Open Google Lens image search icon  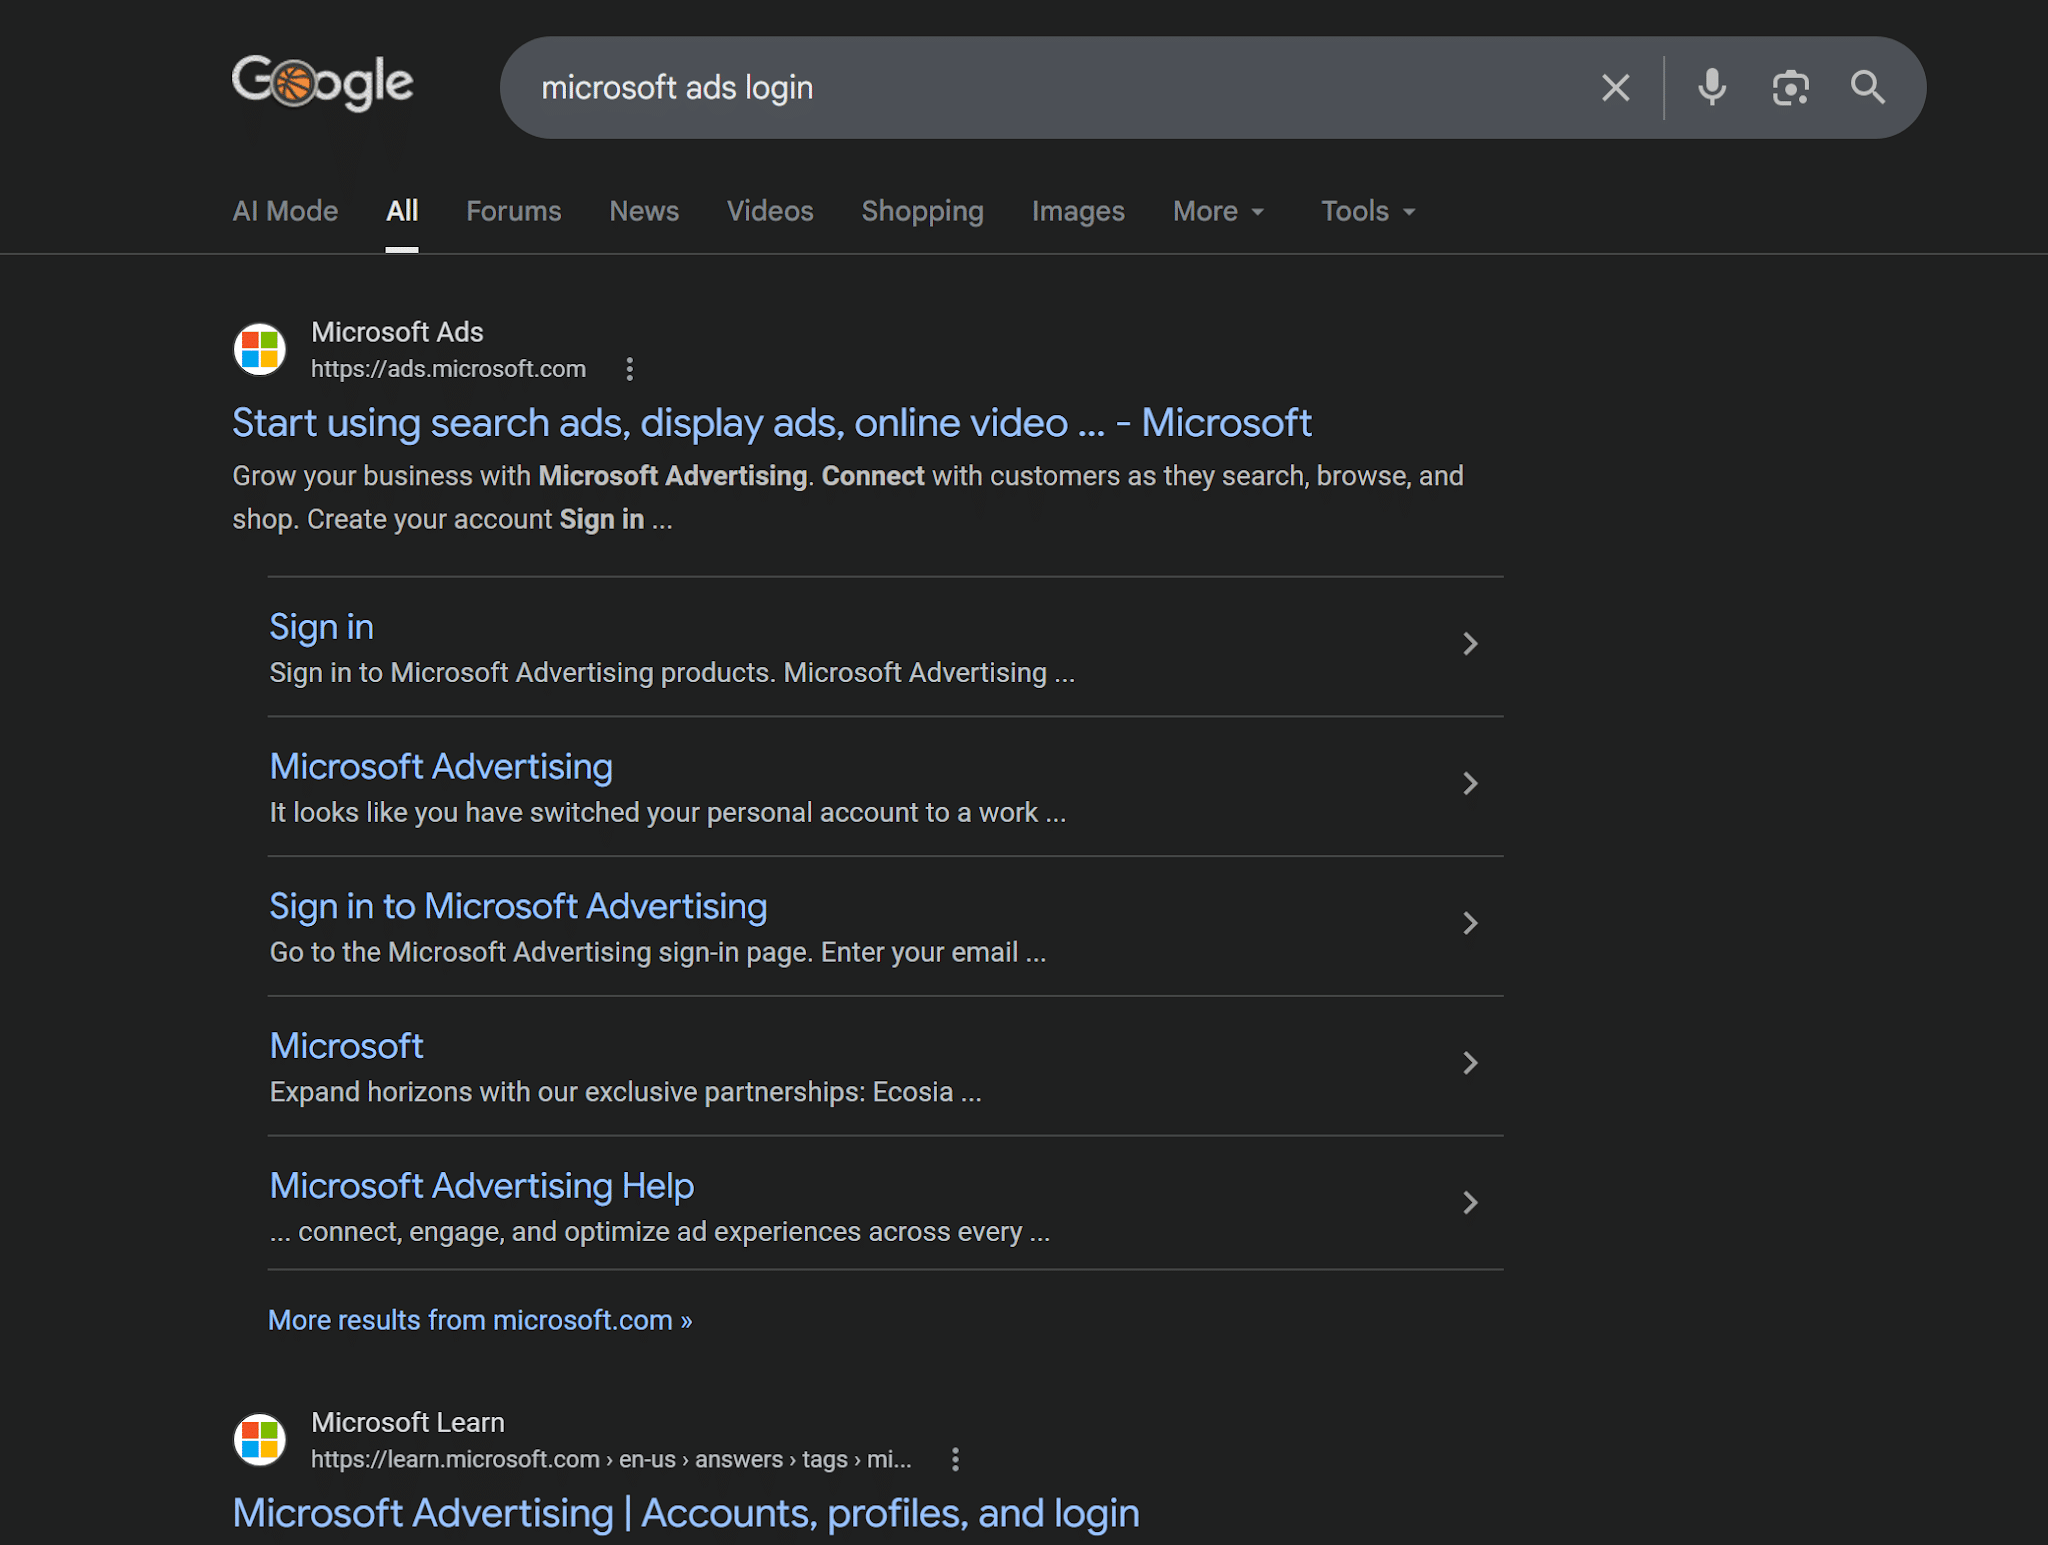(x=1790, y=88)
